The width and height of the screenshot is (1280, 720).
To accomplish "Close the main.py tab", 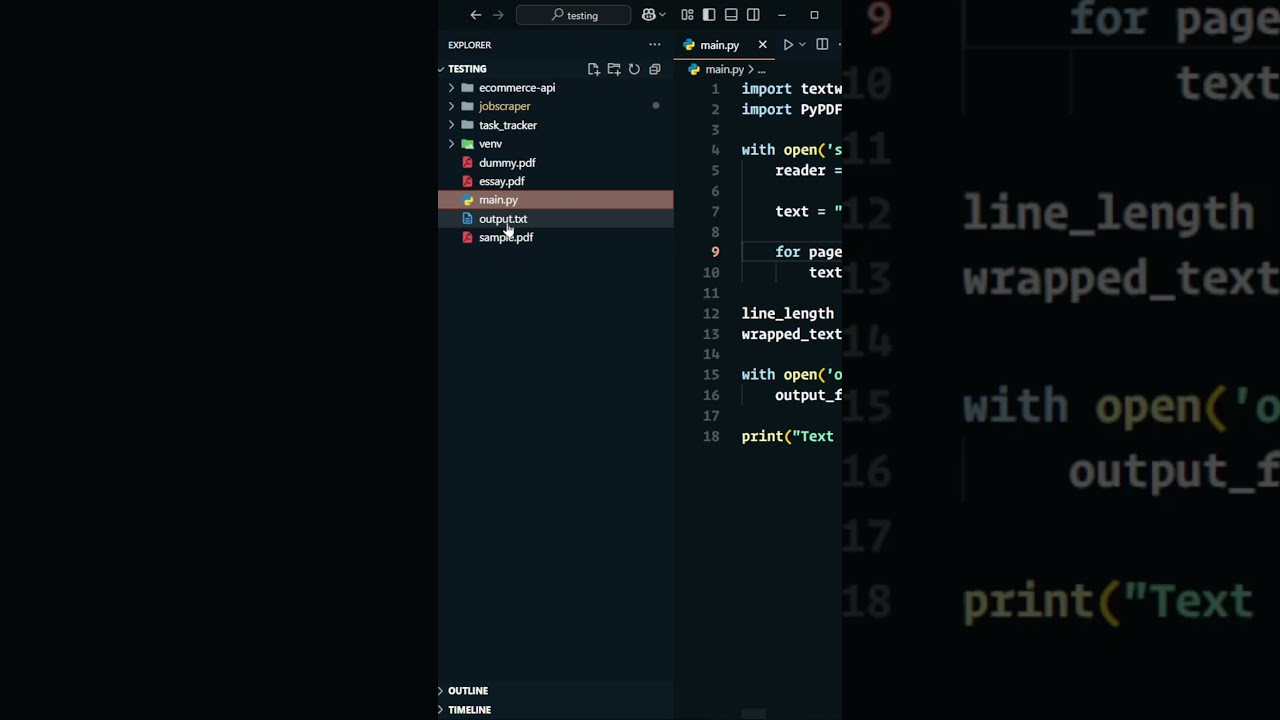I will tap(763, 45).
